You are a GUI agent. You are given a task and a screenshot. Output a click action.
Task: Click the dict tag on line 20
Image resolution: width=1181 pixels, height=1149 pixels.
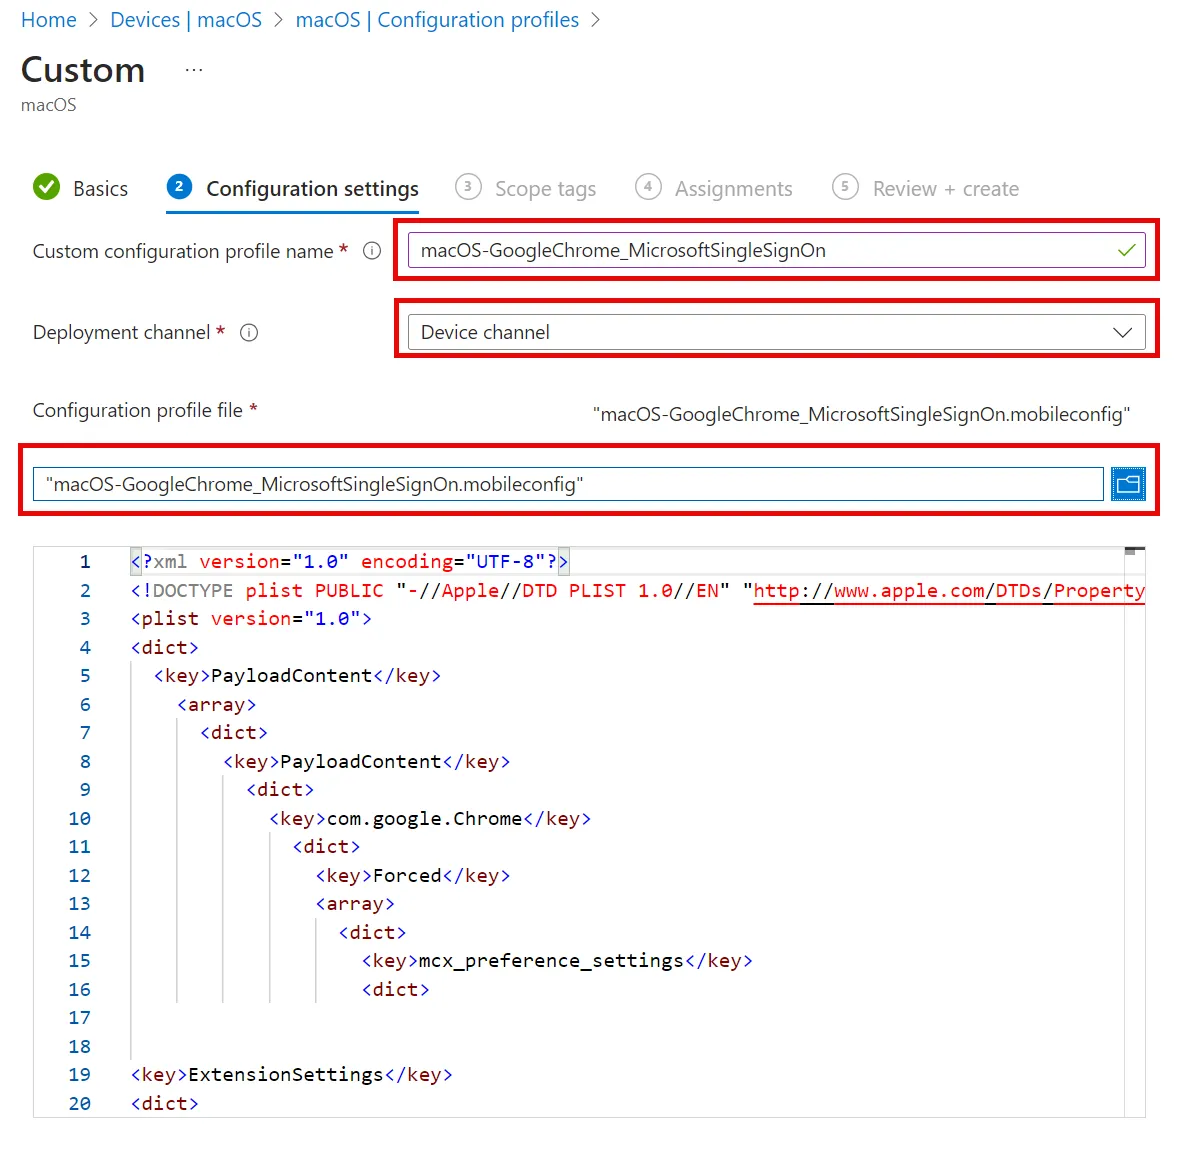tap(164, 1104)
